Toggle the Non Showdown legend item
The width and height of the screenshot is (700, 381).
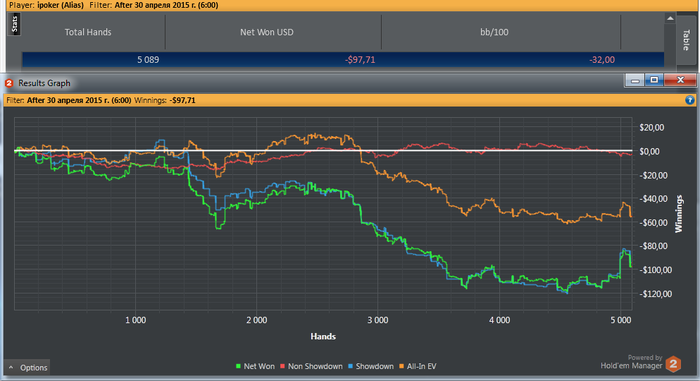coord(311,366)
